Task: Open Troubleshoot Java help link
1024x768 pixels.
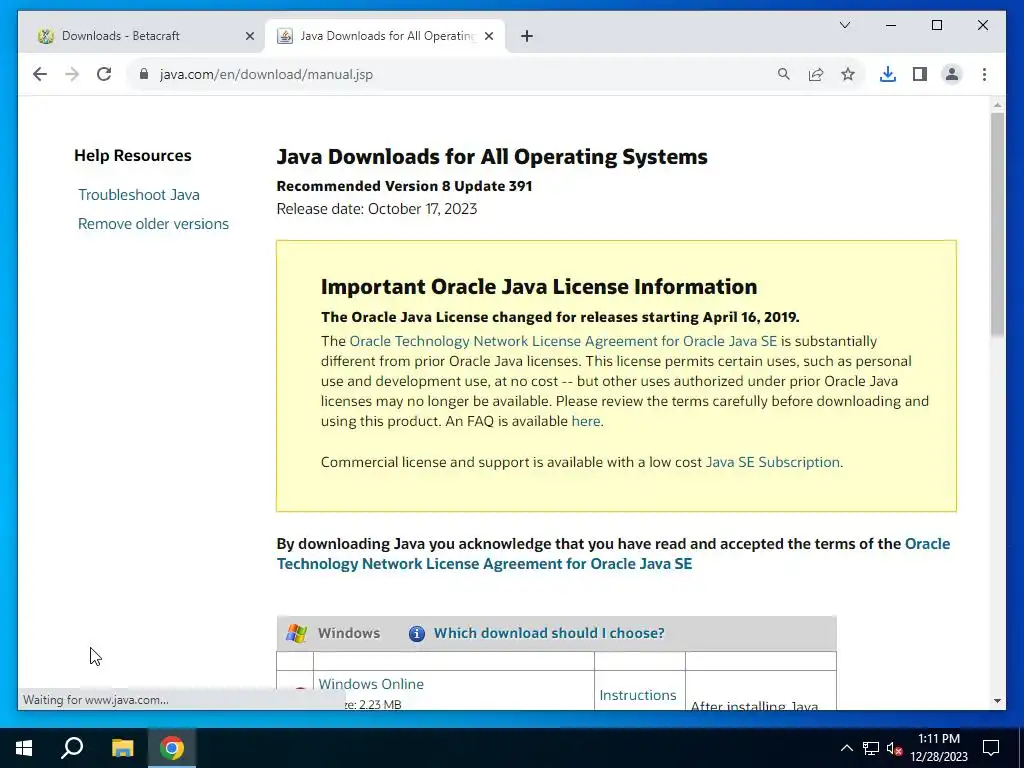Action: coord(138,195)
